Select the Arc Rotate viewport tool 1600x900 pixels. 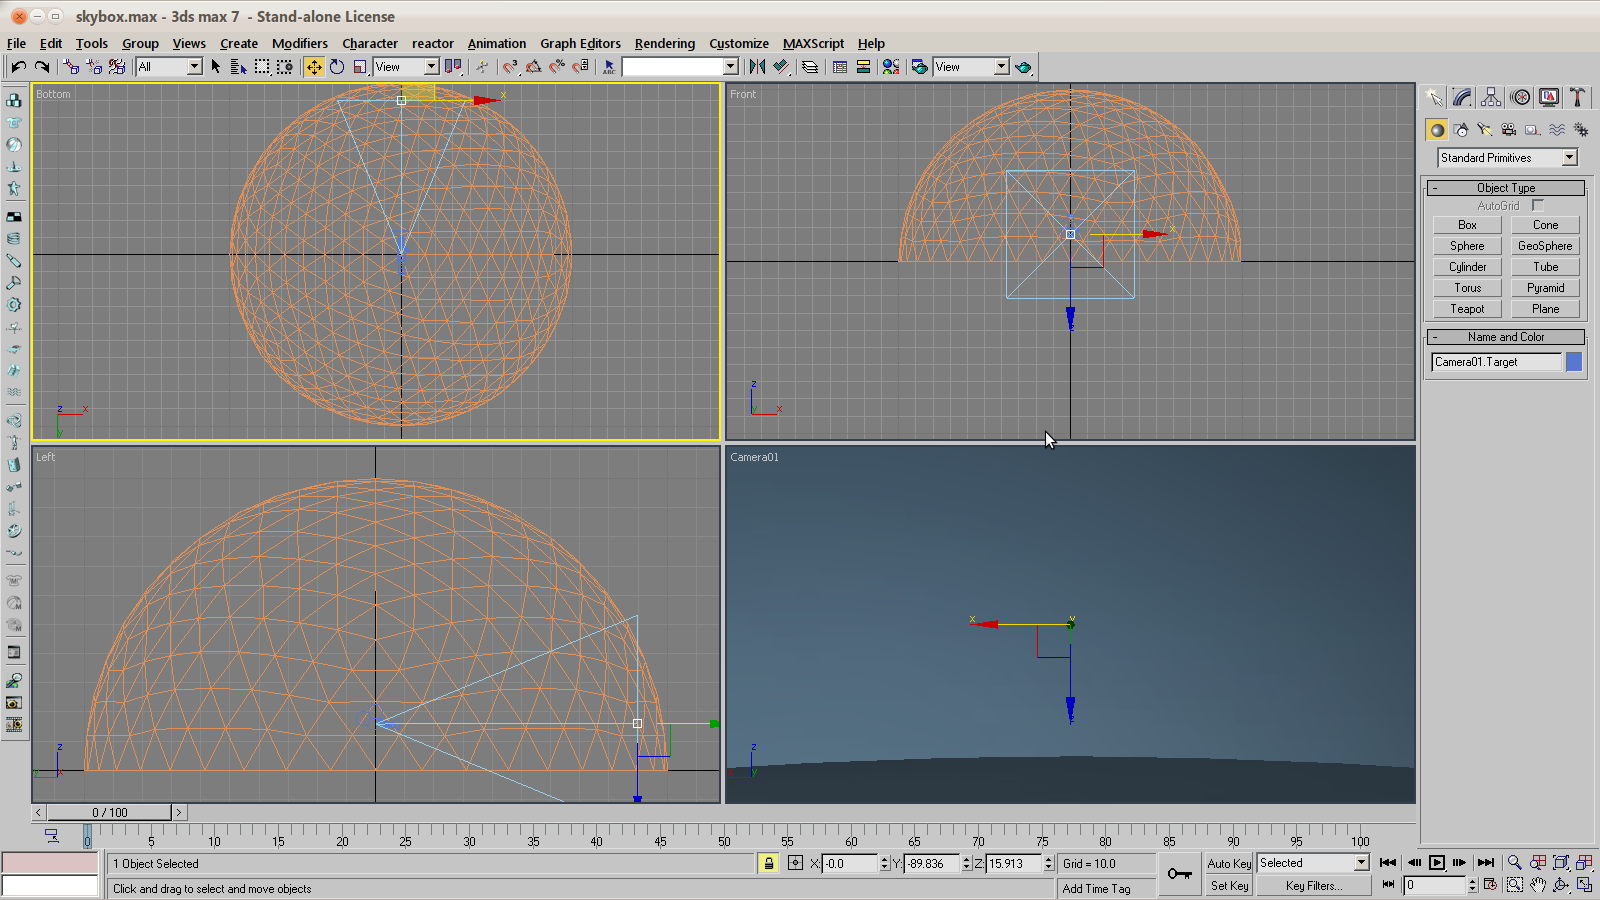pos(1561,885)
